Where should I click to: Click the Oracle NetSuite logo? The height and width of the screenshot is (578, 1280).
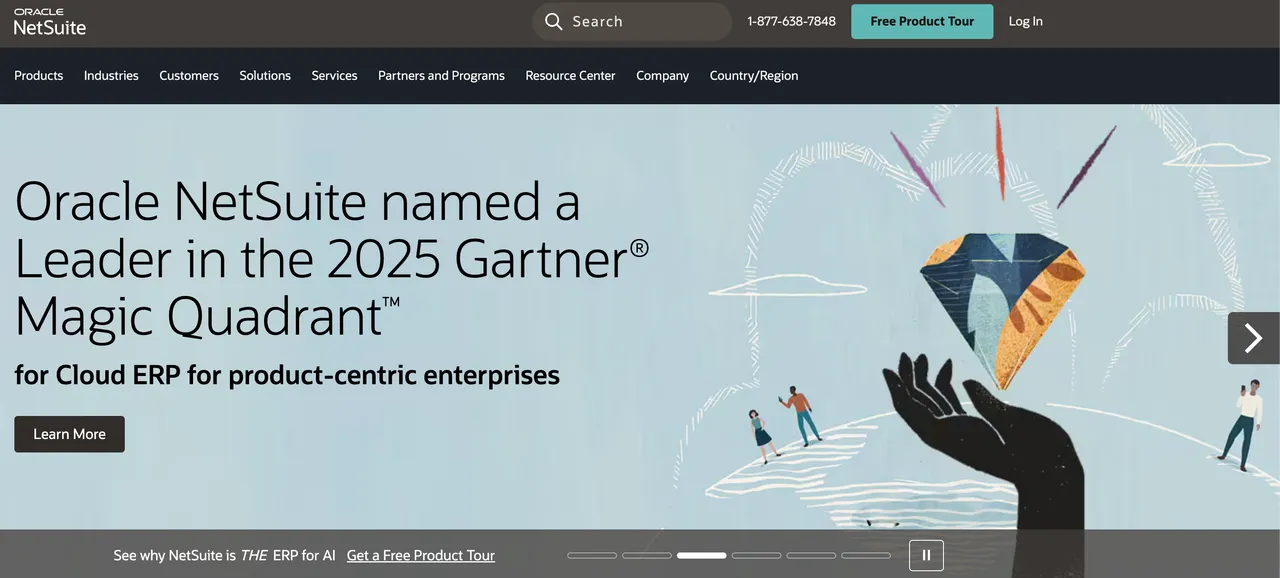pos(50,22)
